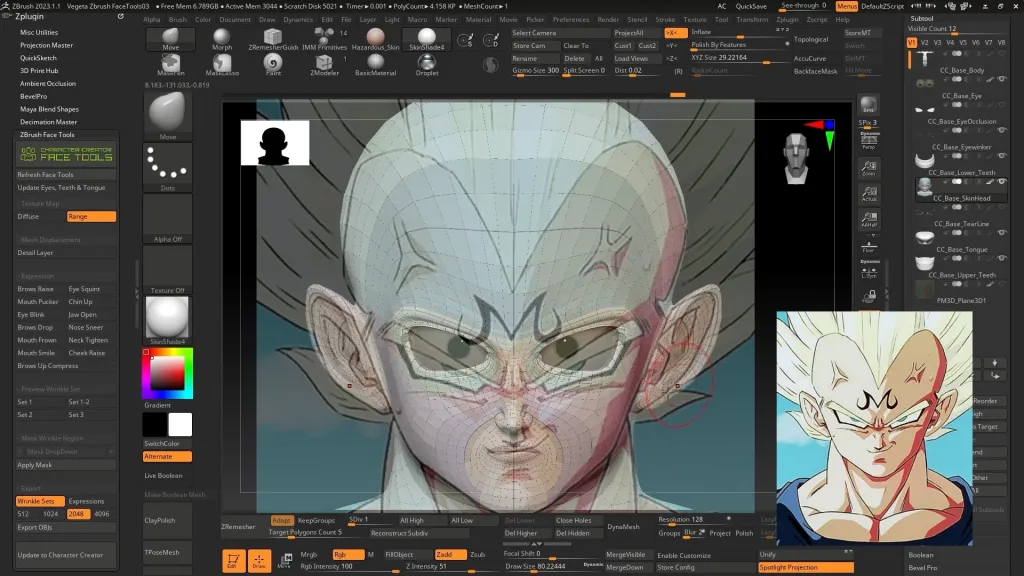Expand Ambient Occlusion section

48,84
